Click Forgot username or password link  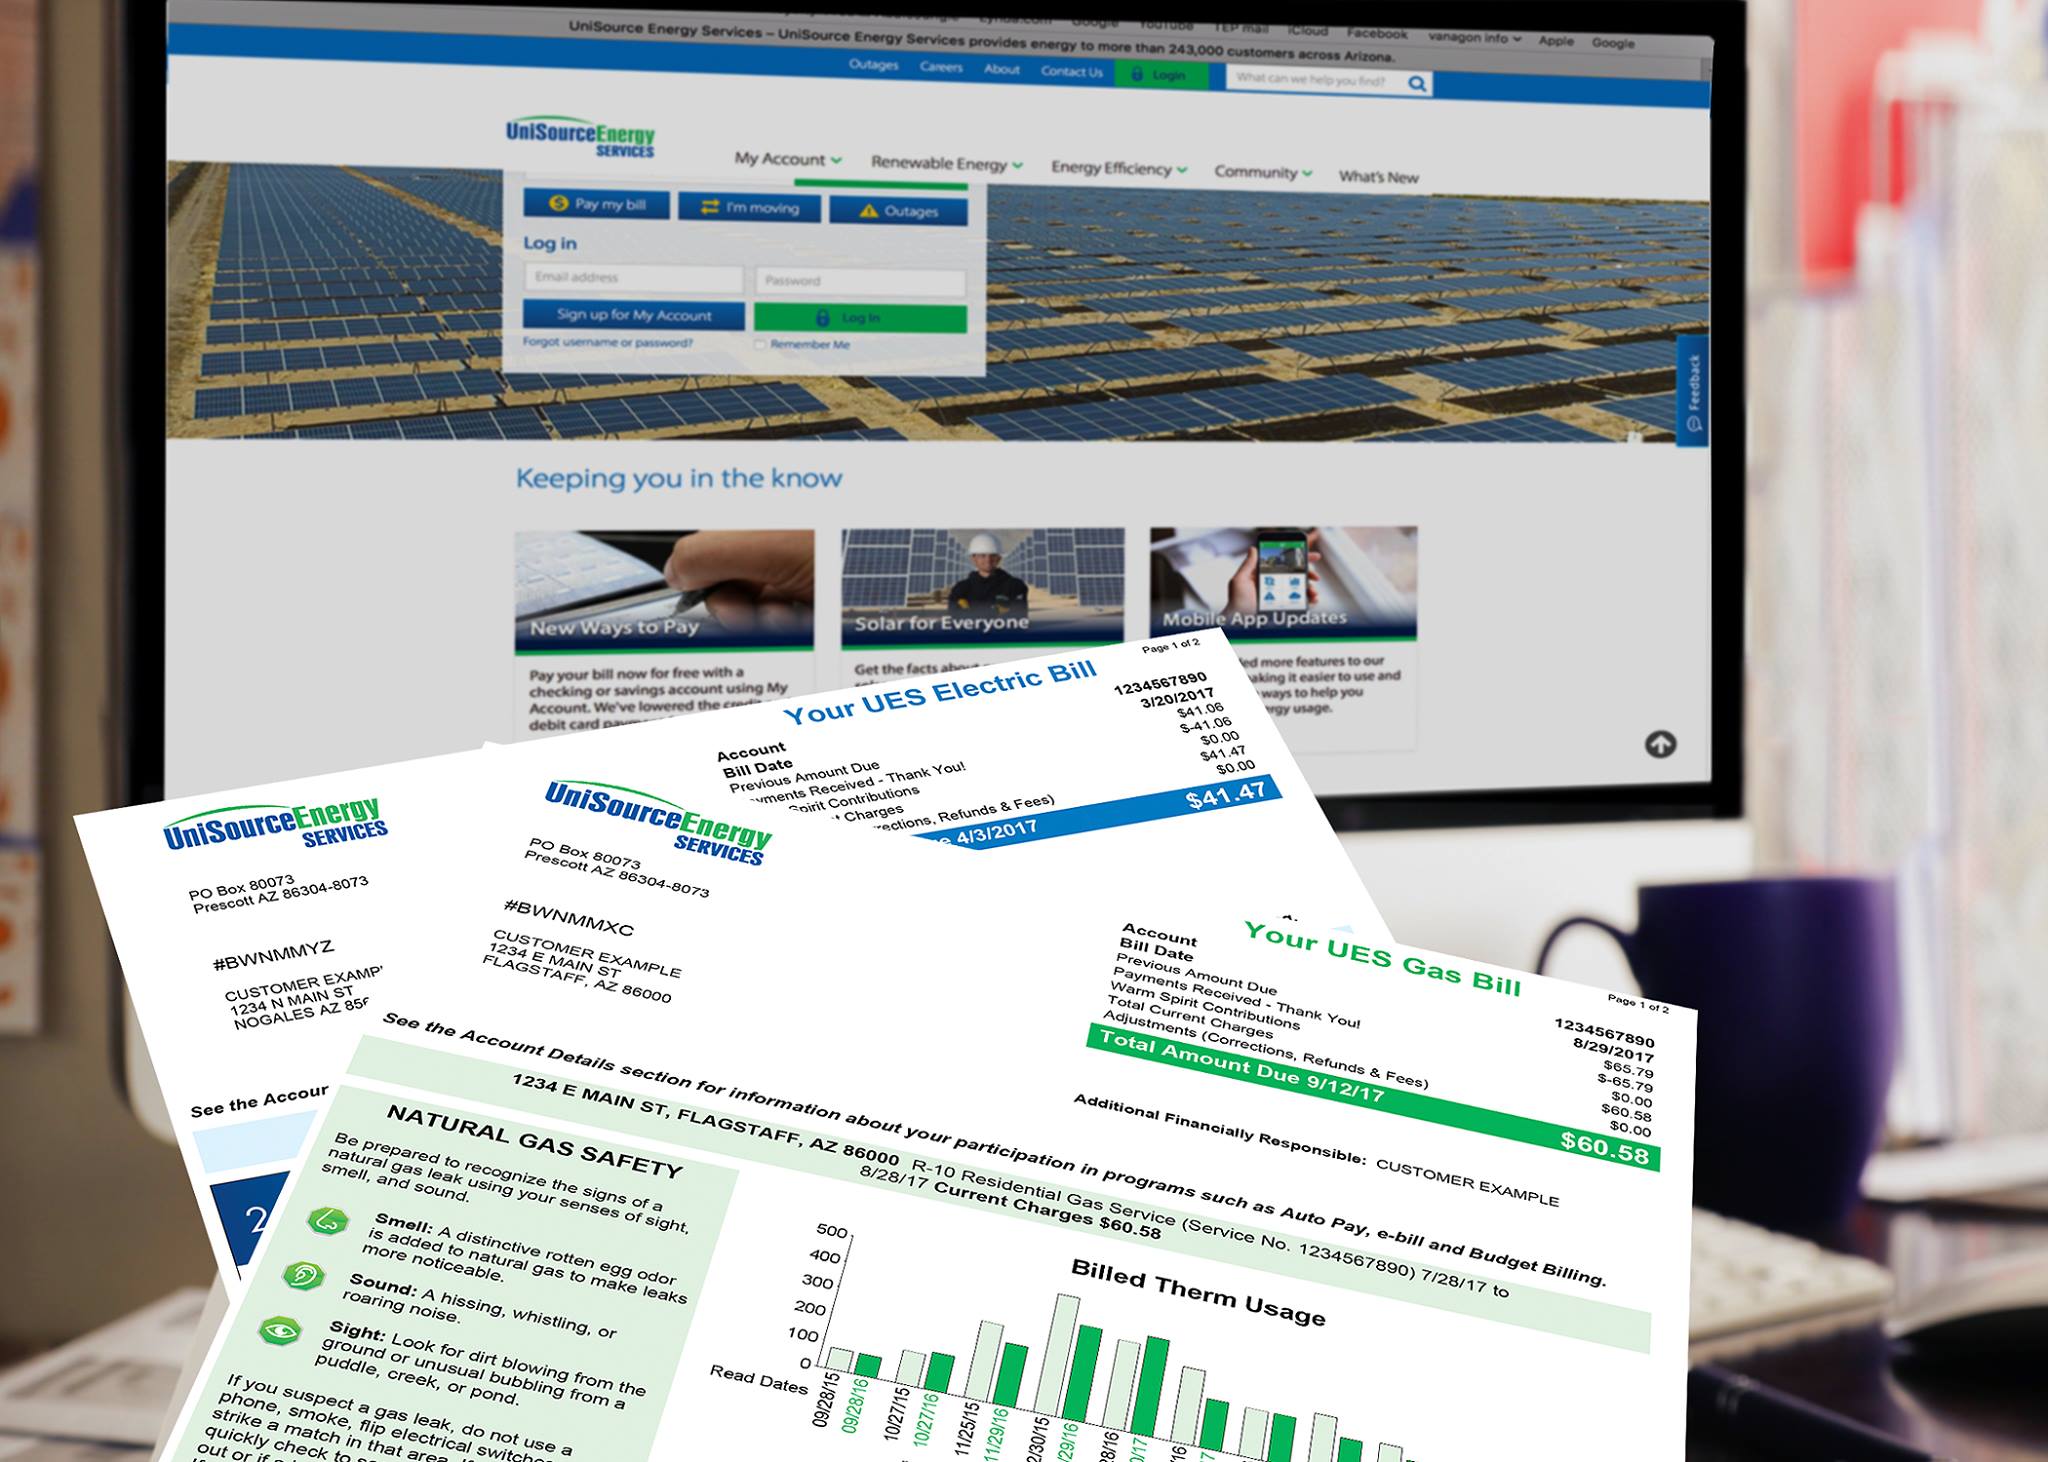607,342
